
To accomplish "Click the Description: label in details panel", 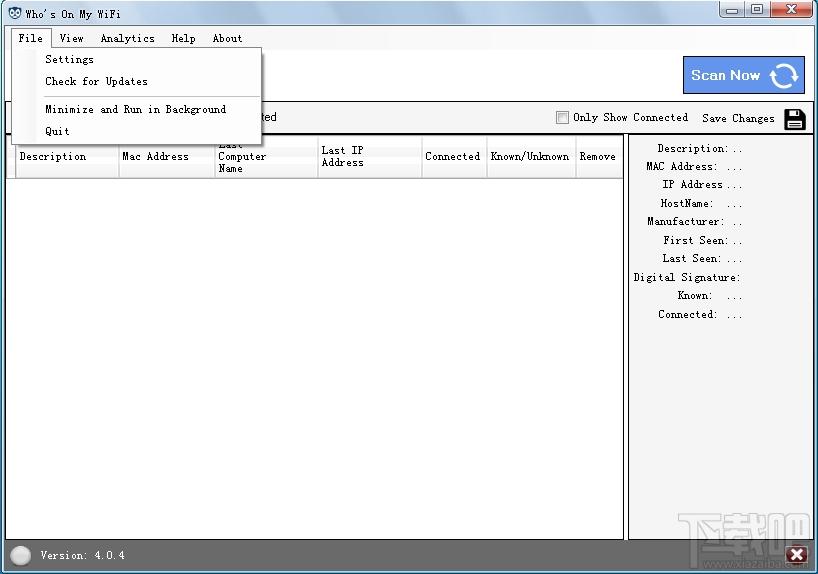I will pyautogui.click(x=692, y=149).
